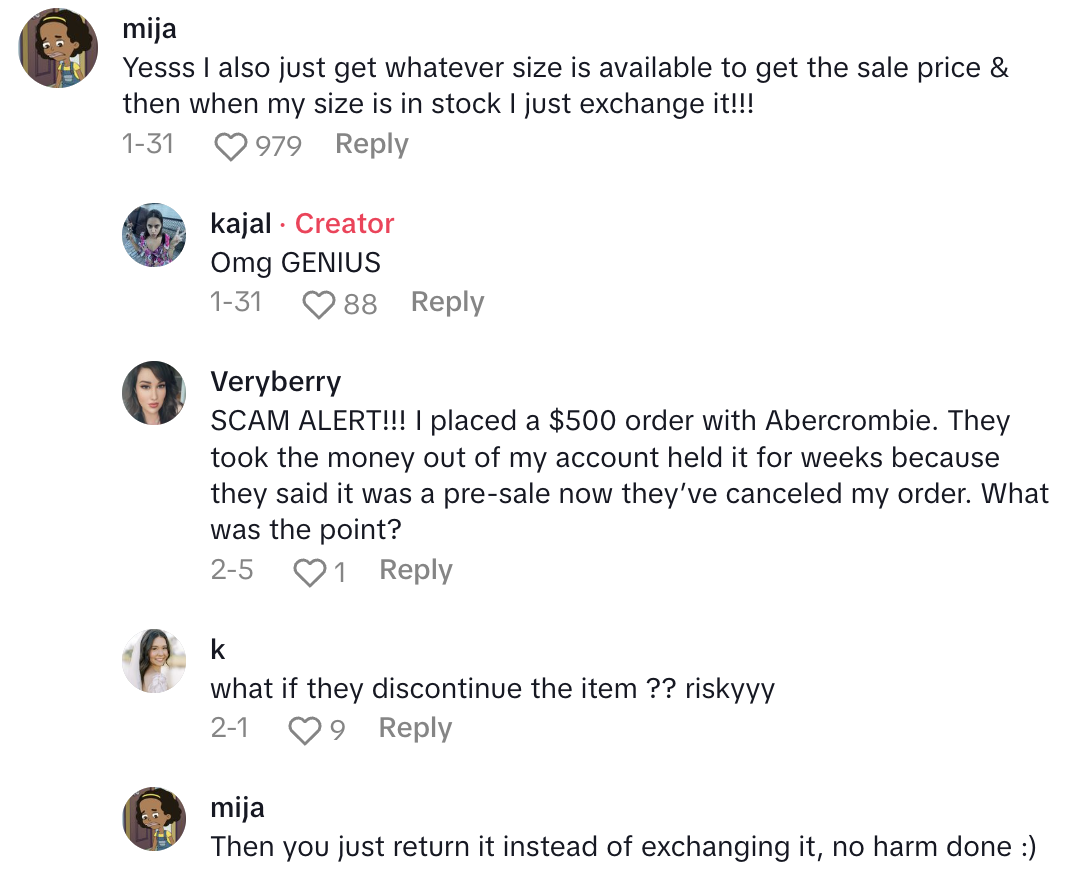Reply to Veryberry's Abercrombie comment
The width and height of the screenshot is (1066, 874).
click(416, 570)
